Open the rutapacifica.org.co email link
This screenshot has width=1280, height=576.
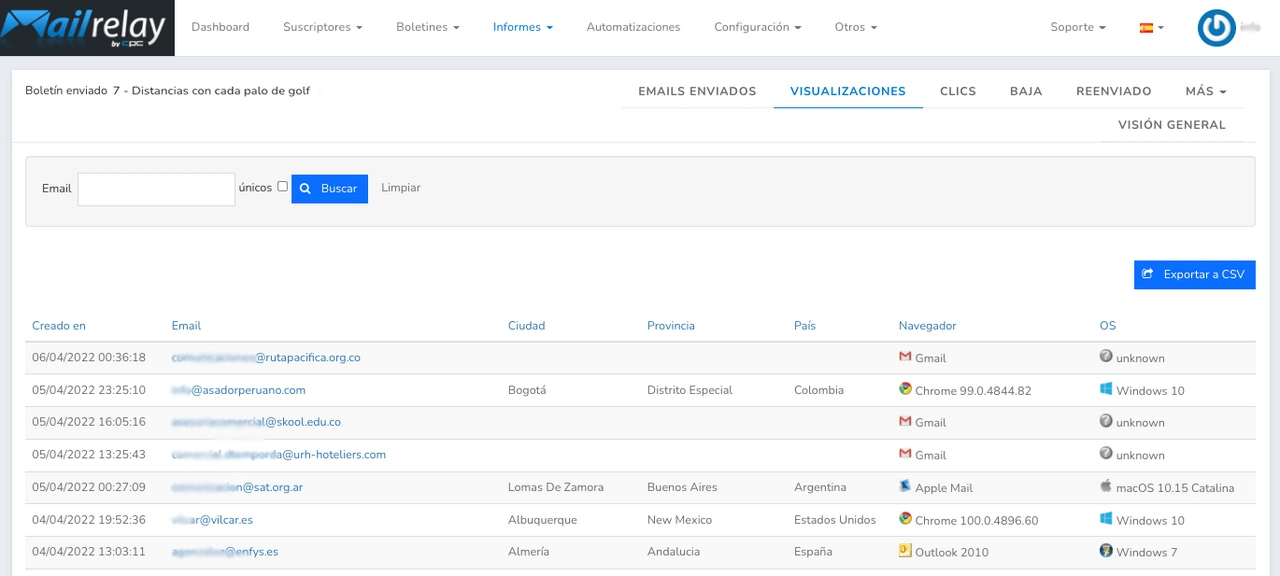266,358
